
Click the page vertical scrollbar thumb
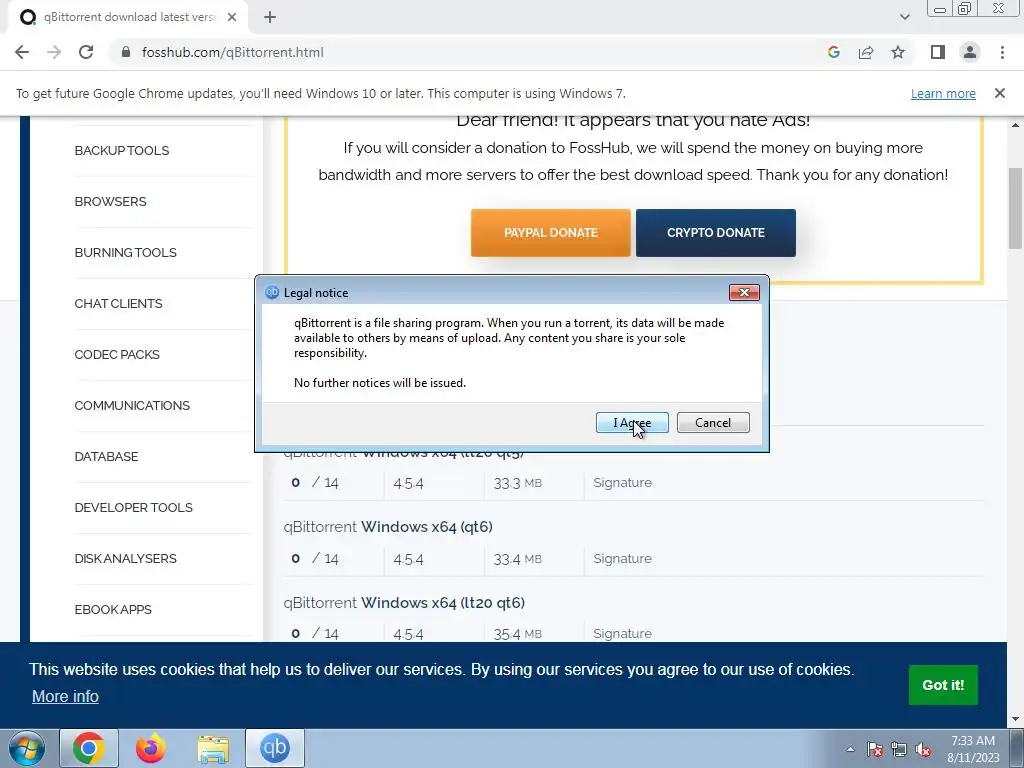pos(1015,208)
